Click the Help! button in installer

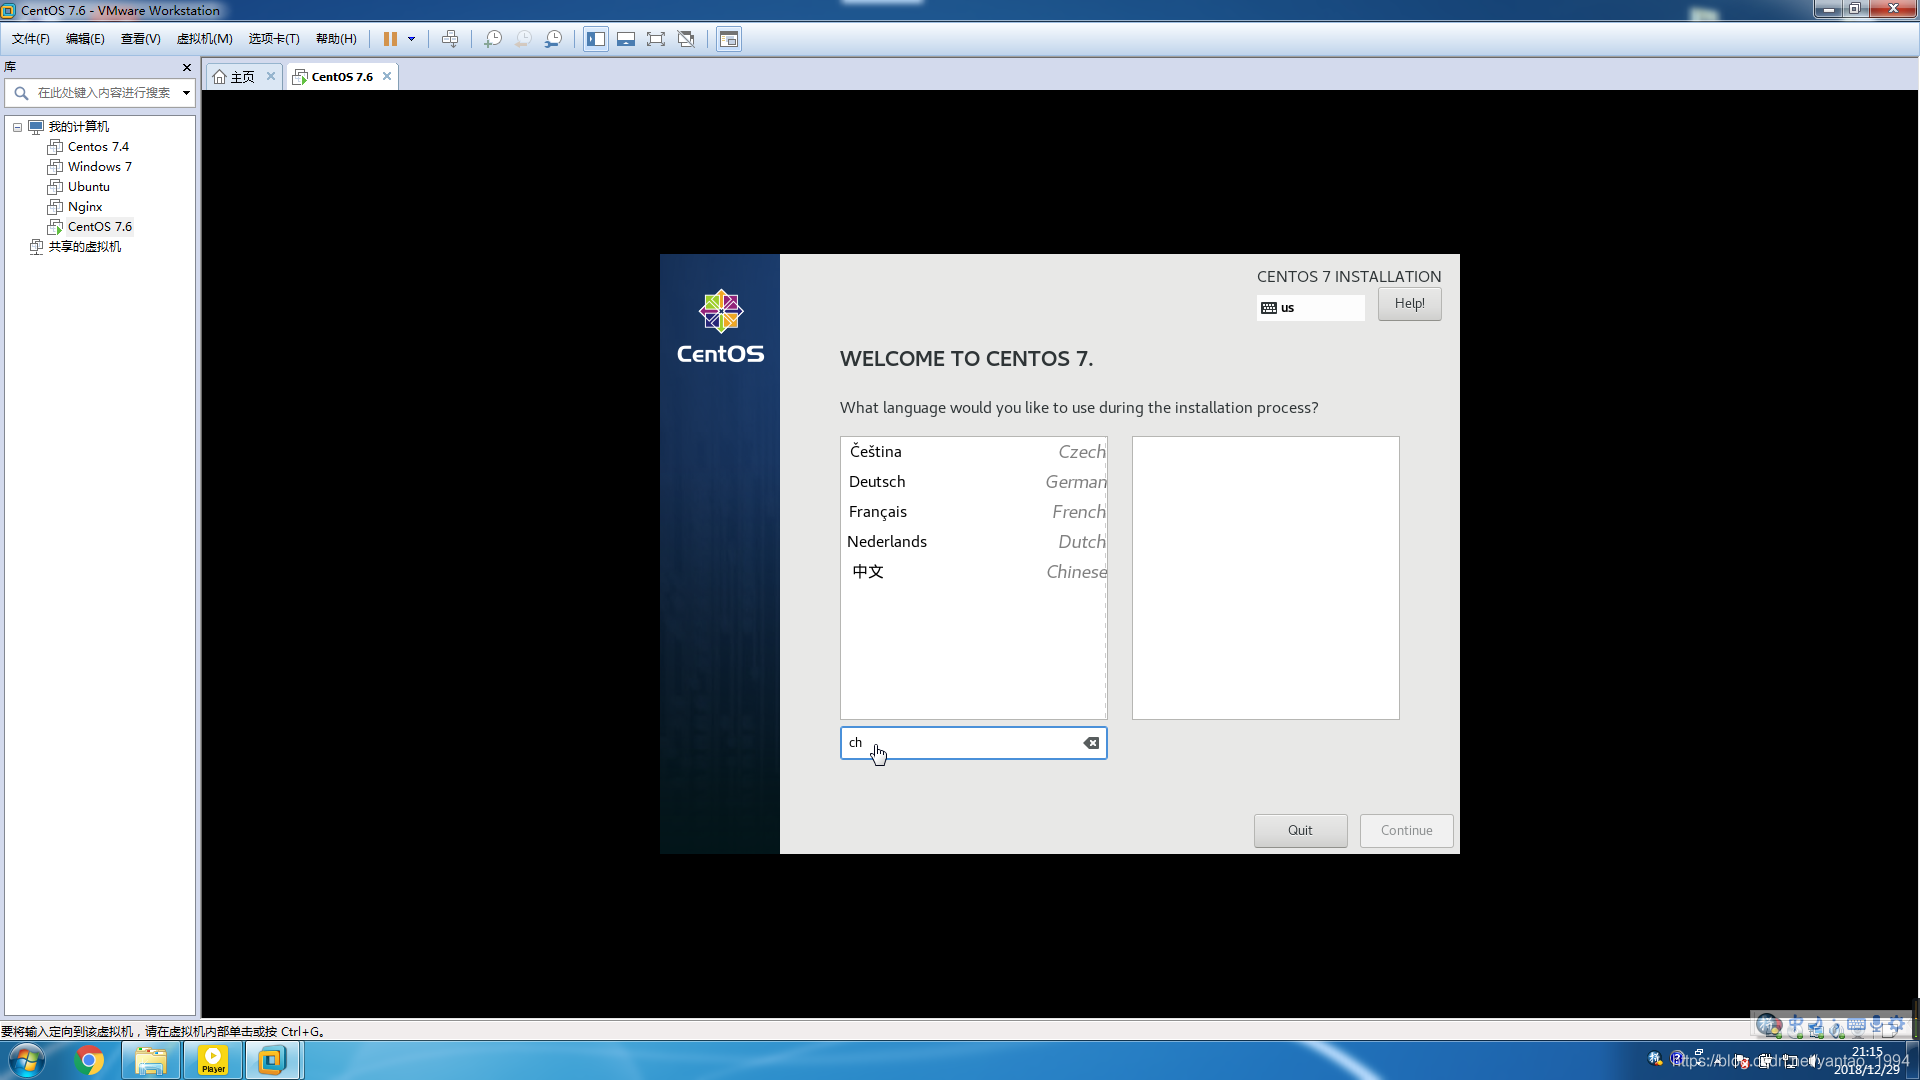click(x=1409, y=304)
